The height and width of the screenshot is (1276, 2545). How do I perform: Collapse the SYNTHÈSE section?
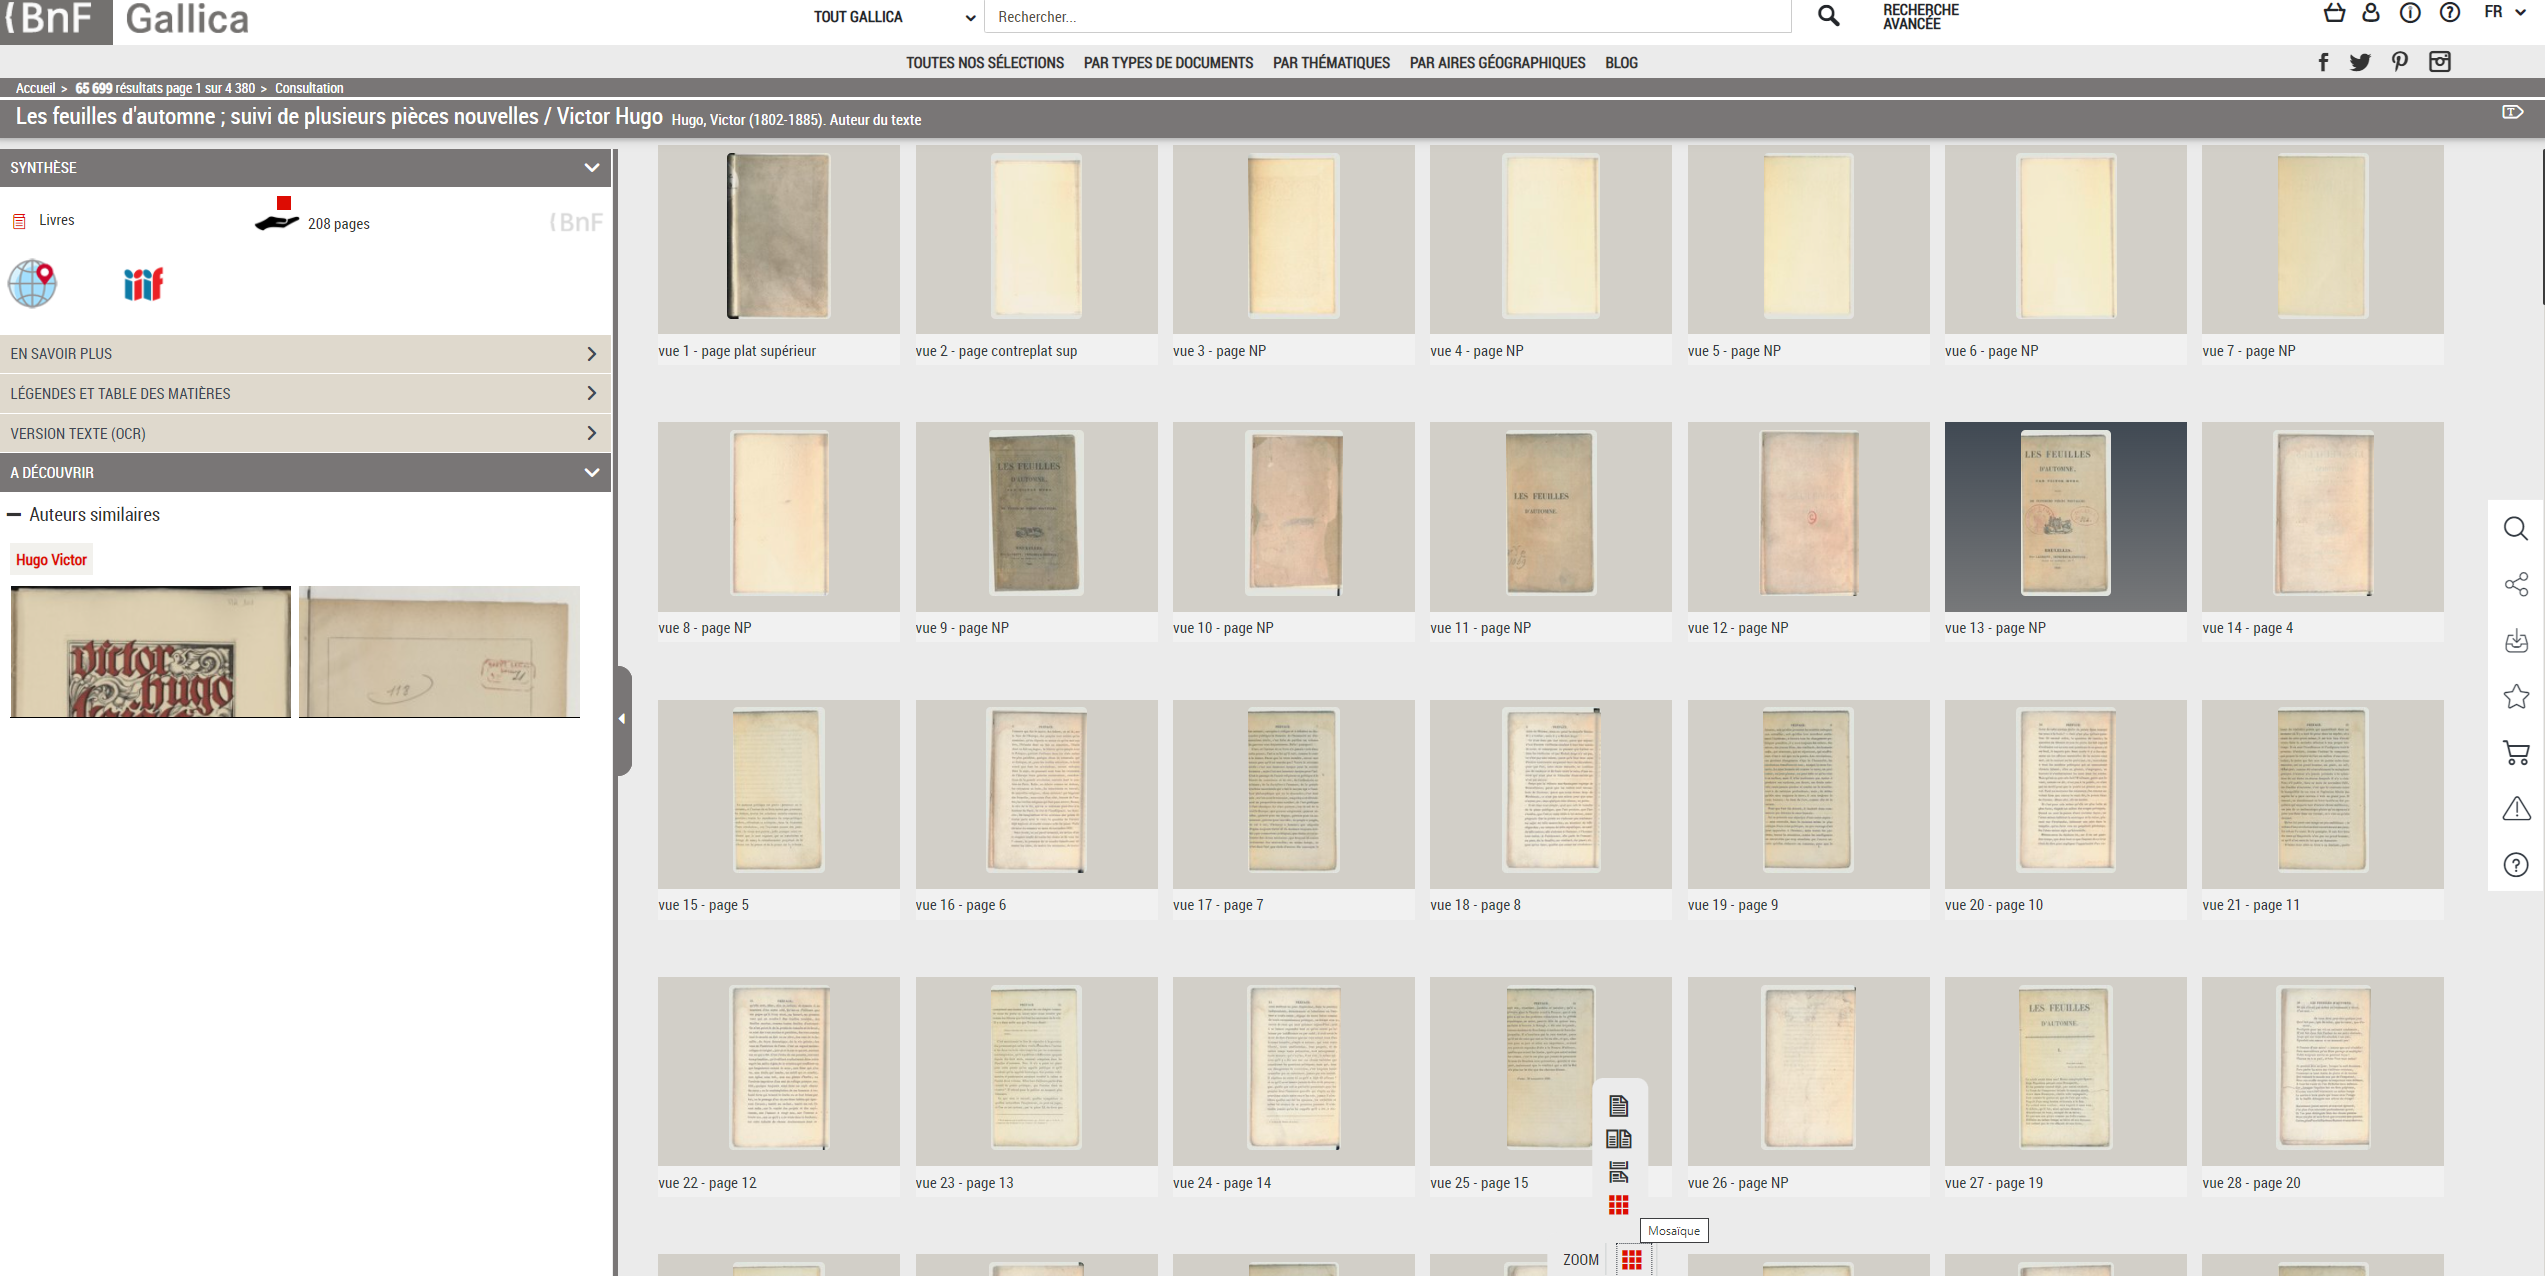pyautogui.click(x=305, y=168)
